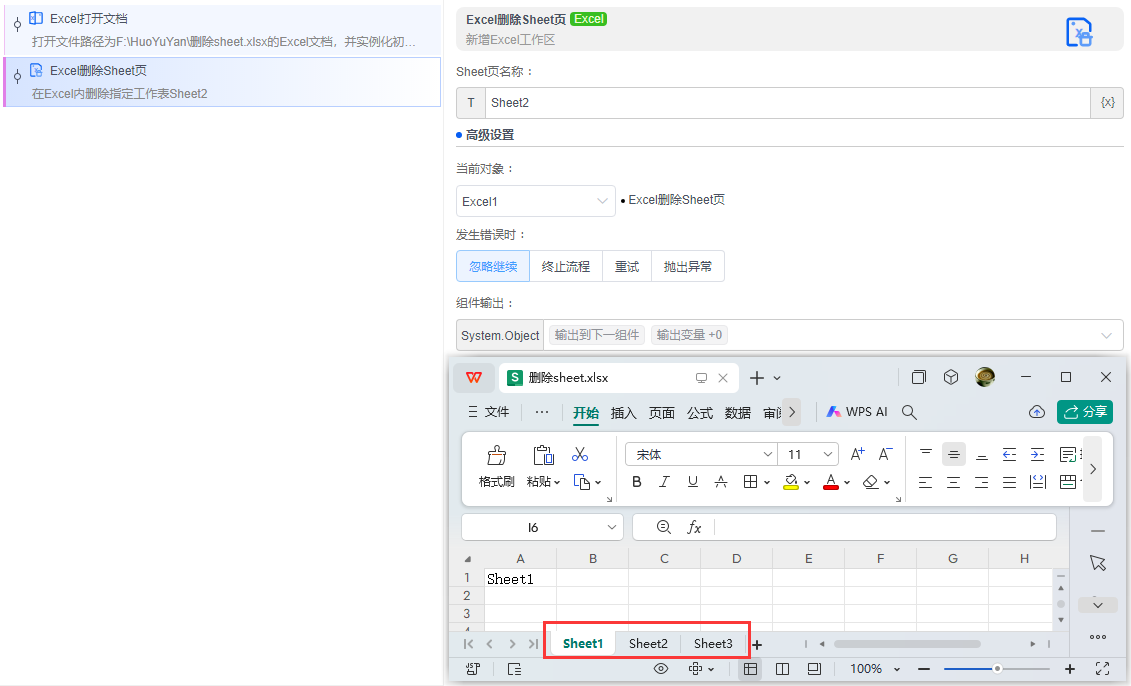Toggle Bold formatting
The image size is (1131, 686).
tap(637, 481)
